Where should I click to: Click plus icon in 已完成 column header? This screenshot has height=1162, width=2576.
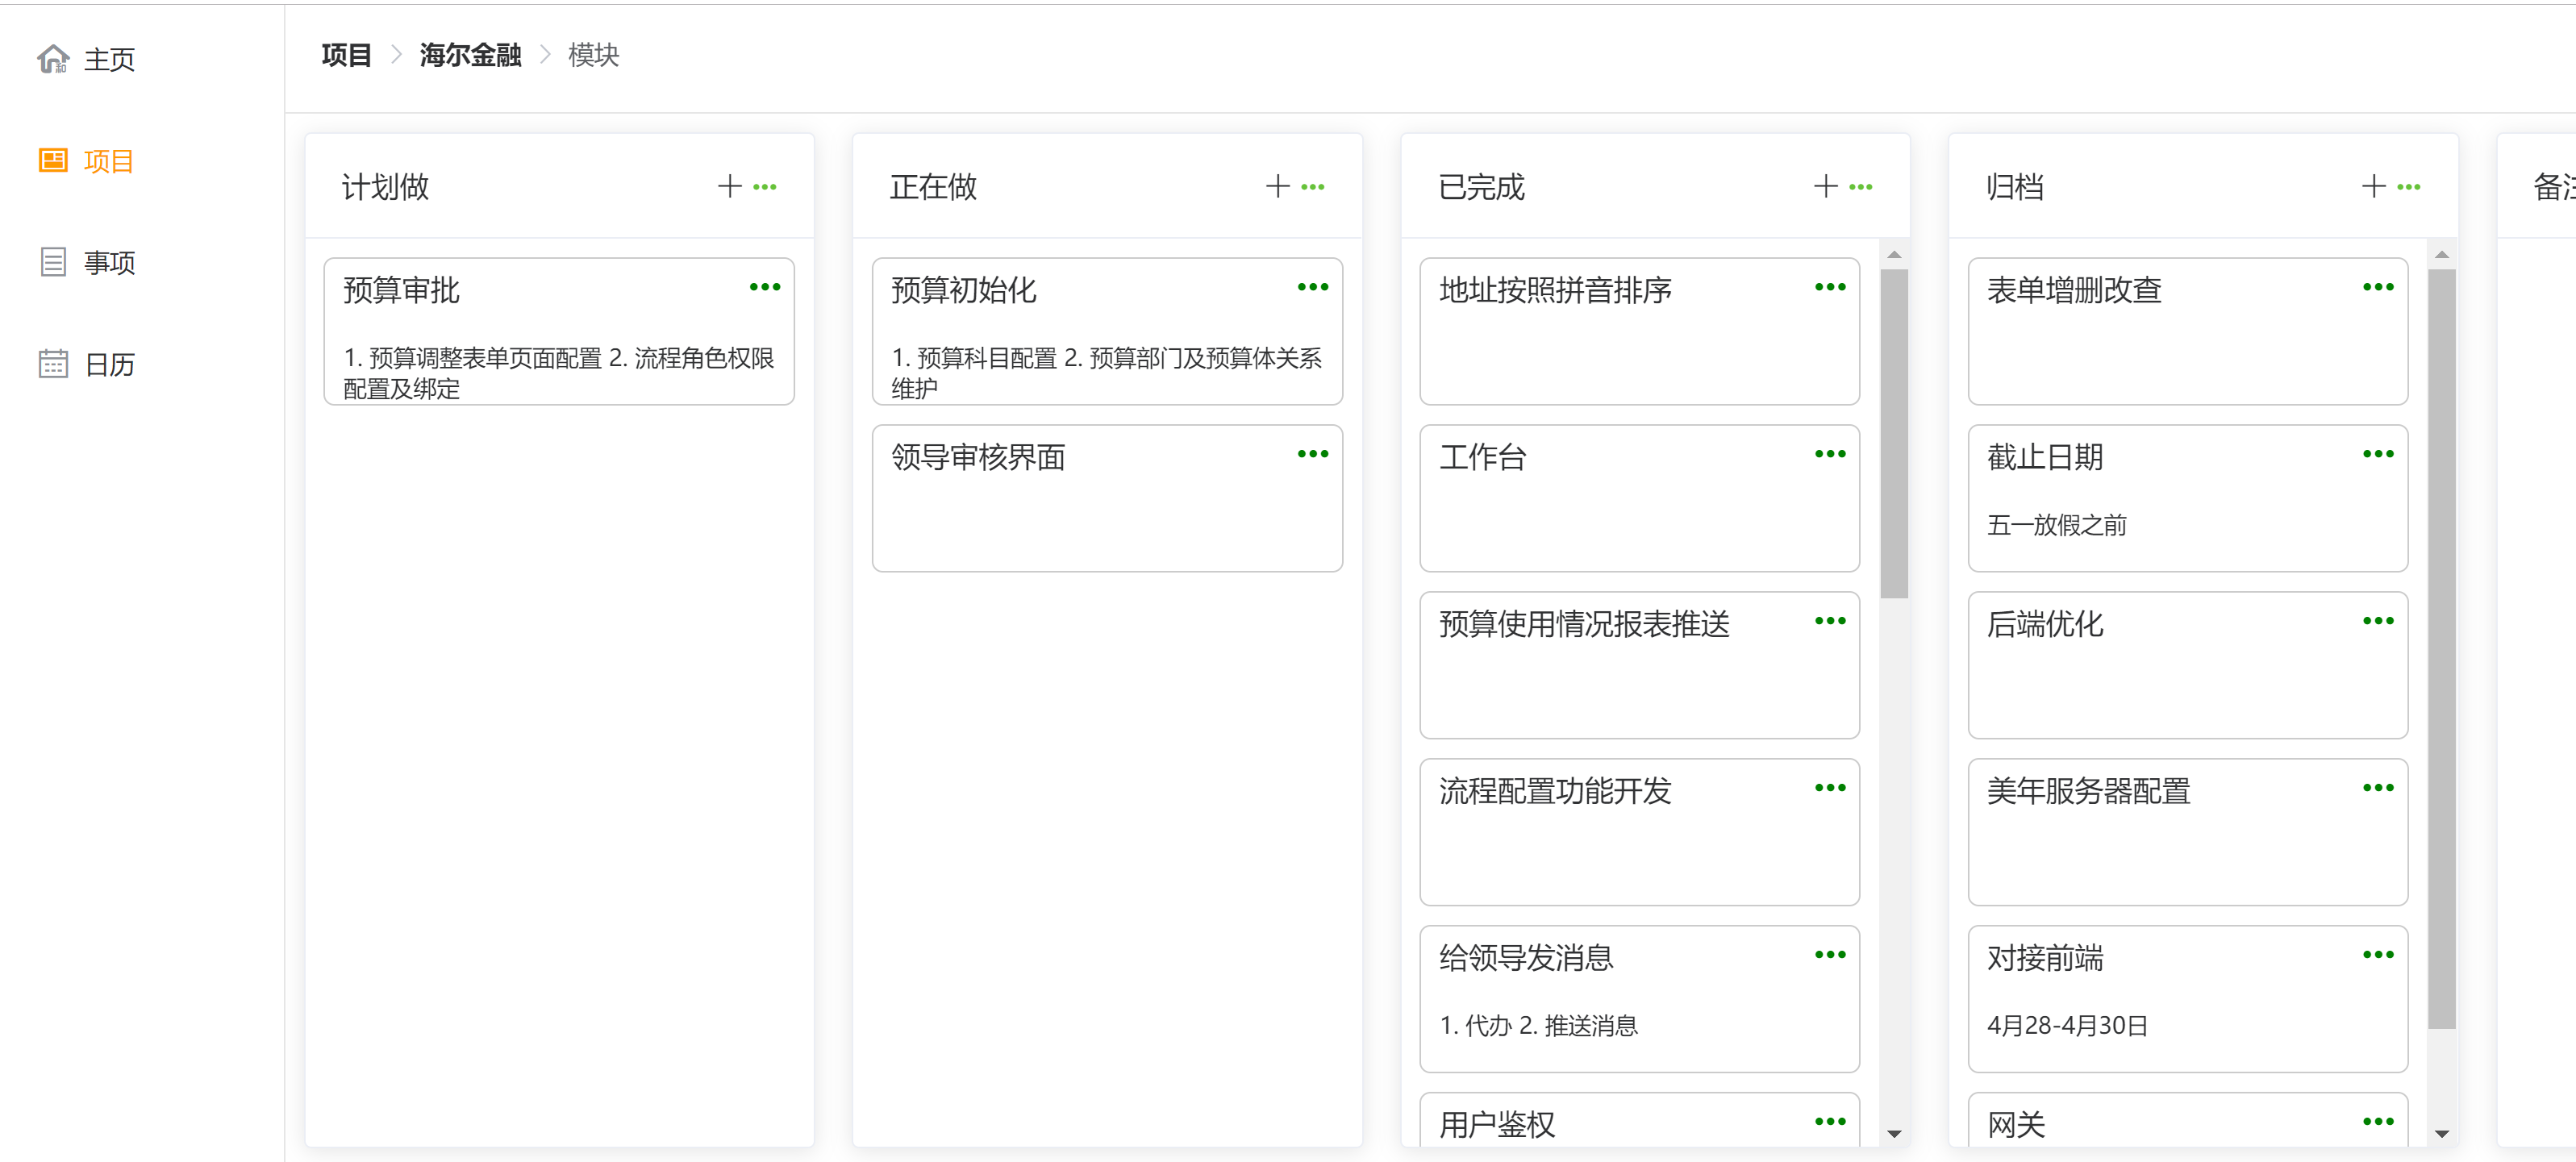coord(1825,187)
